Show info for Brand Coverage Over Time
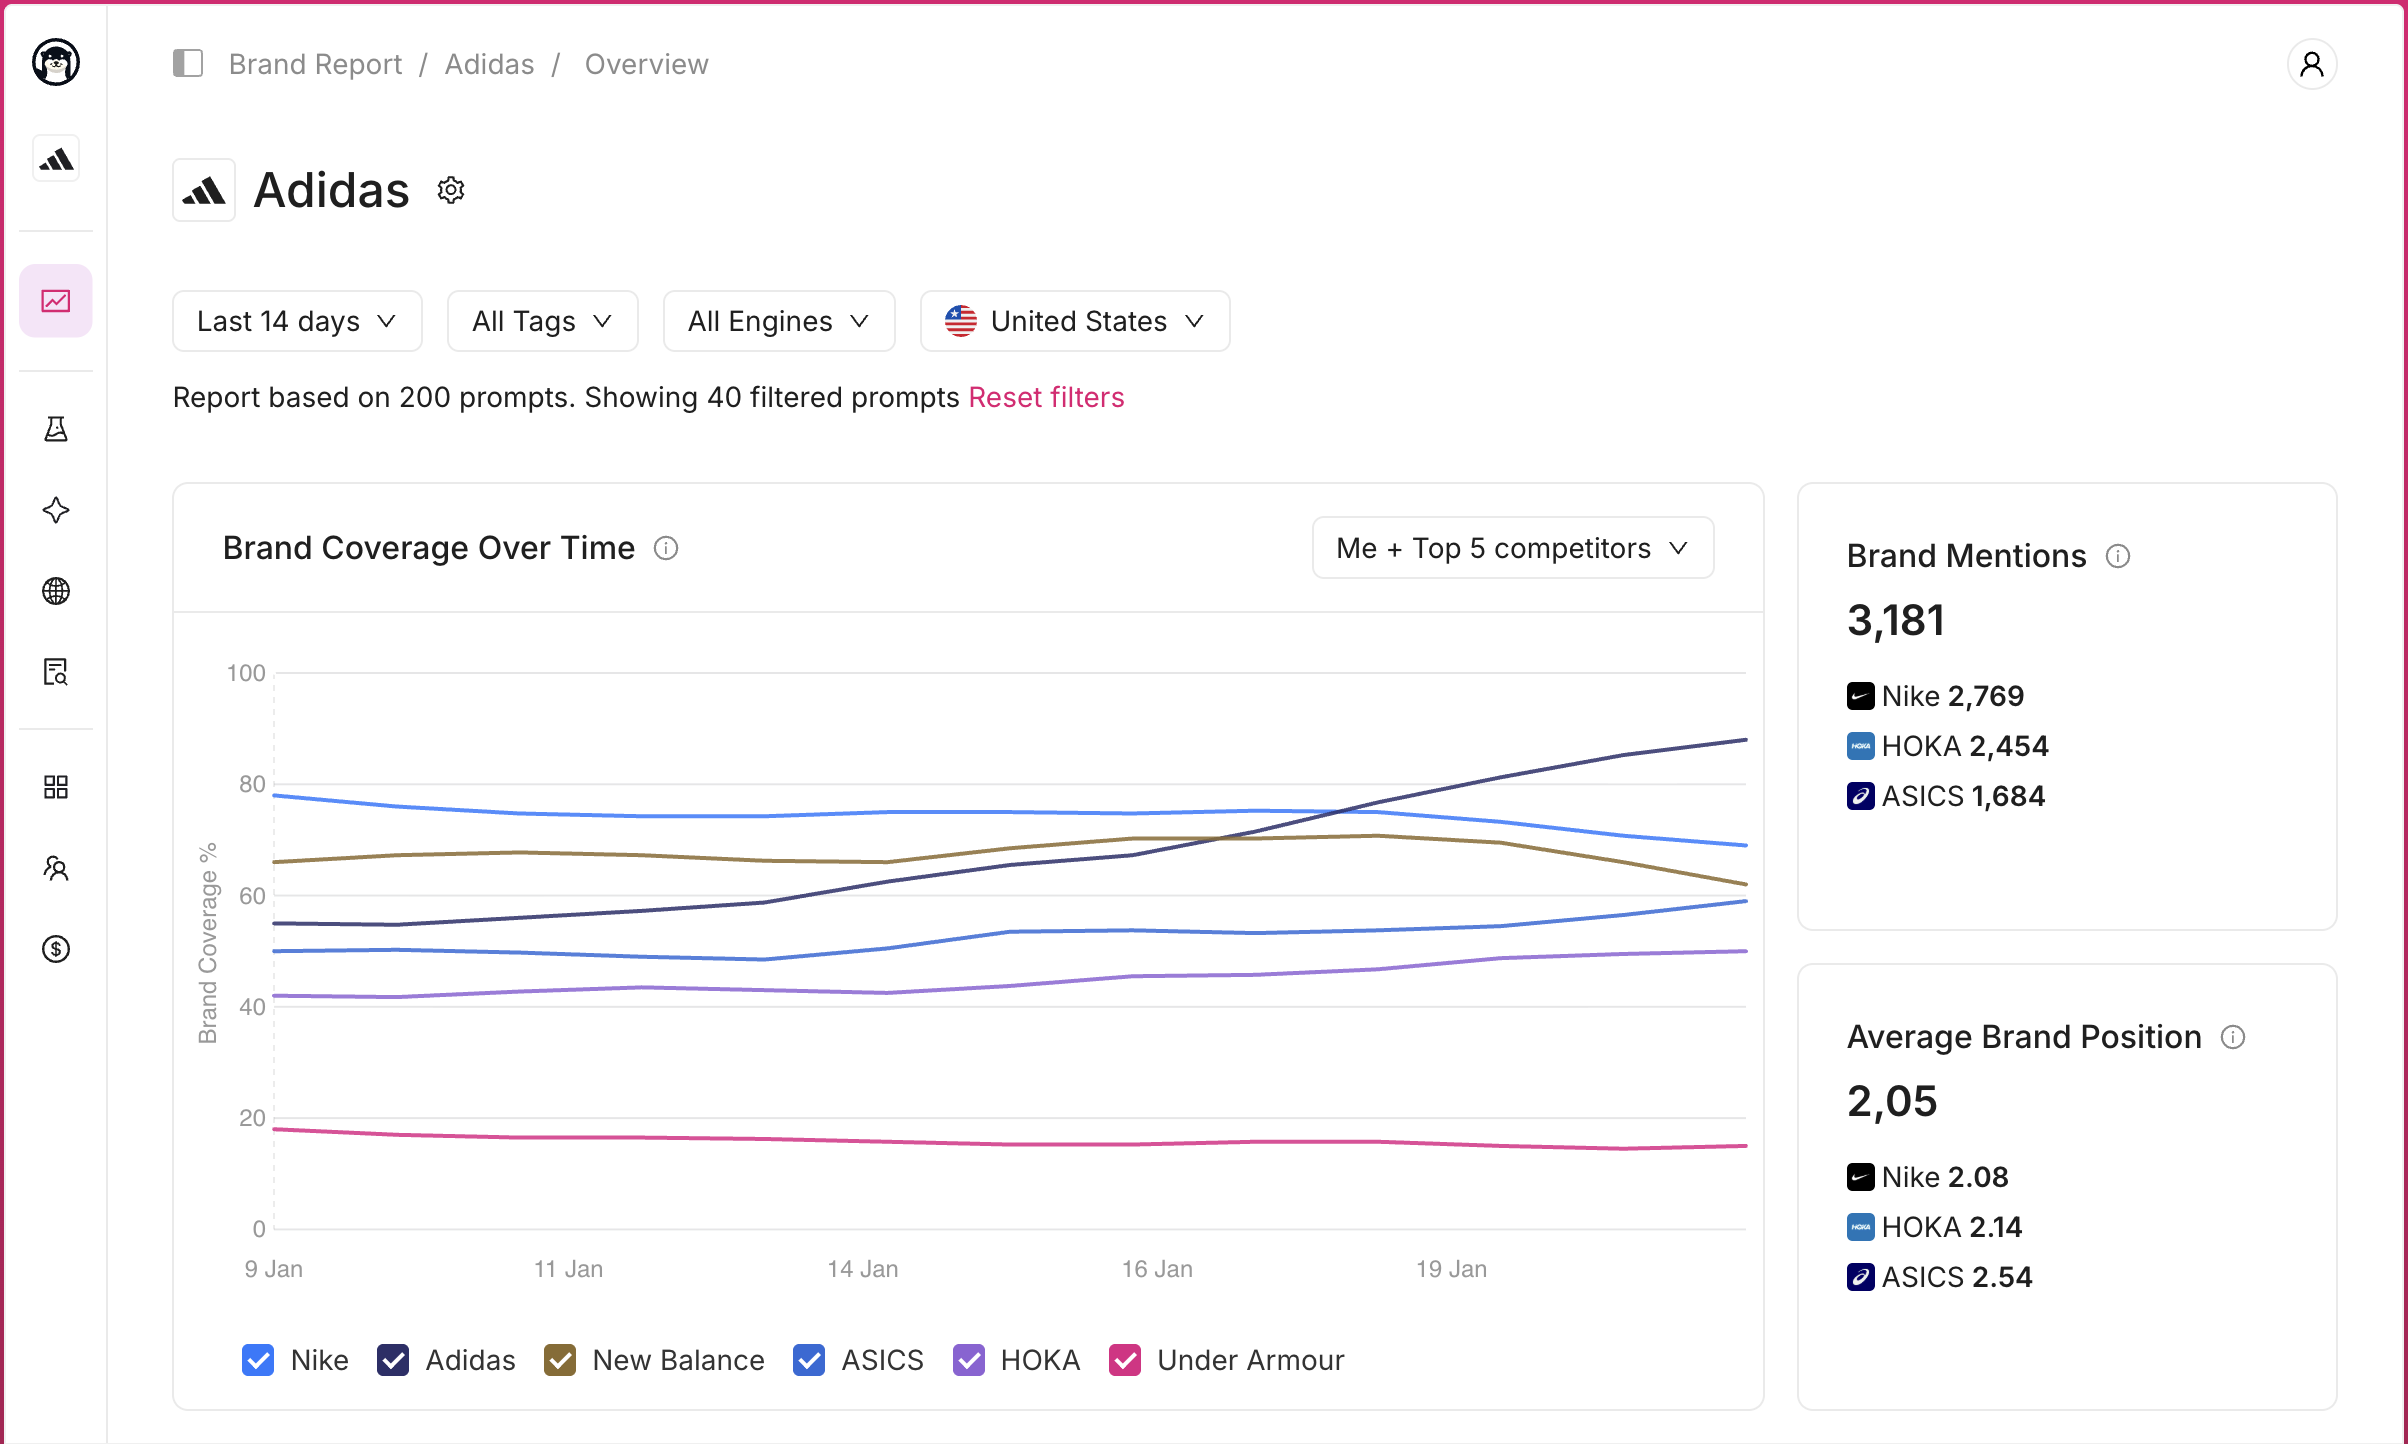Image resolution: width=2408 pixels, height=1444 pixels. pos(666,548)
